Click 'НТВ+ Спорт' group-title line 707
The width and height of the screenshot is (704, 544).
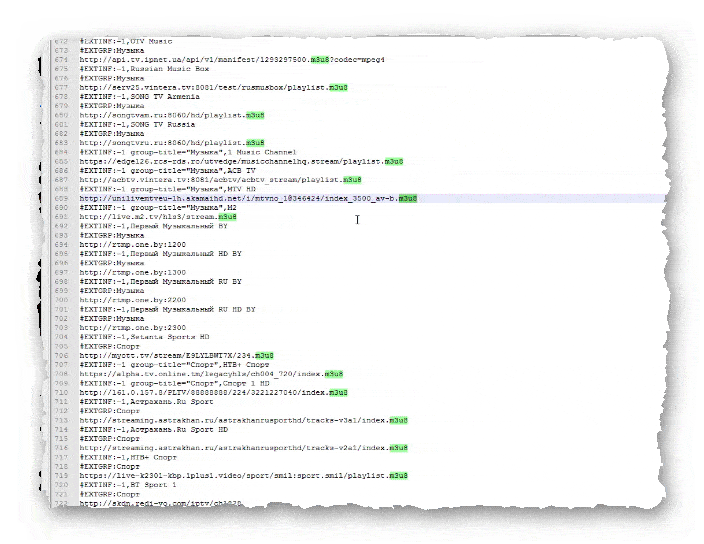point(174,364)
